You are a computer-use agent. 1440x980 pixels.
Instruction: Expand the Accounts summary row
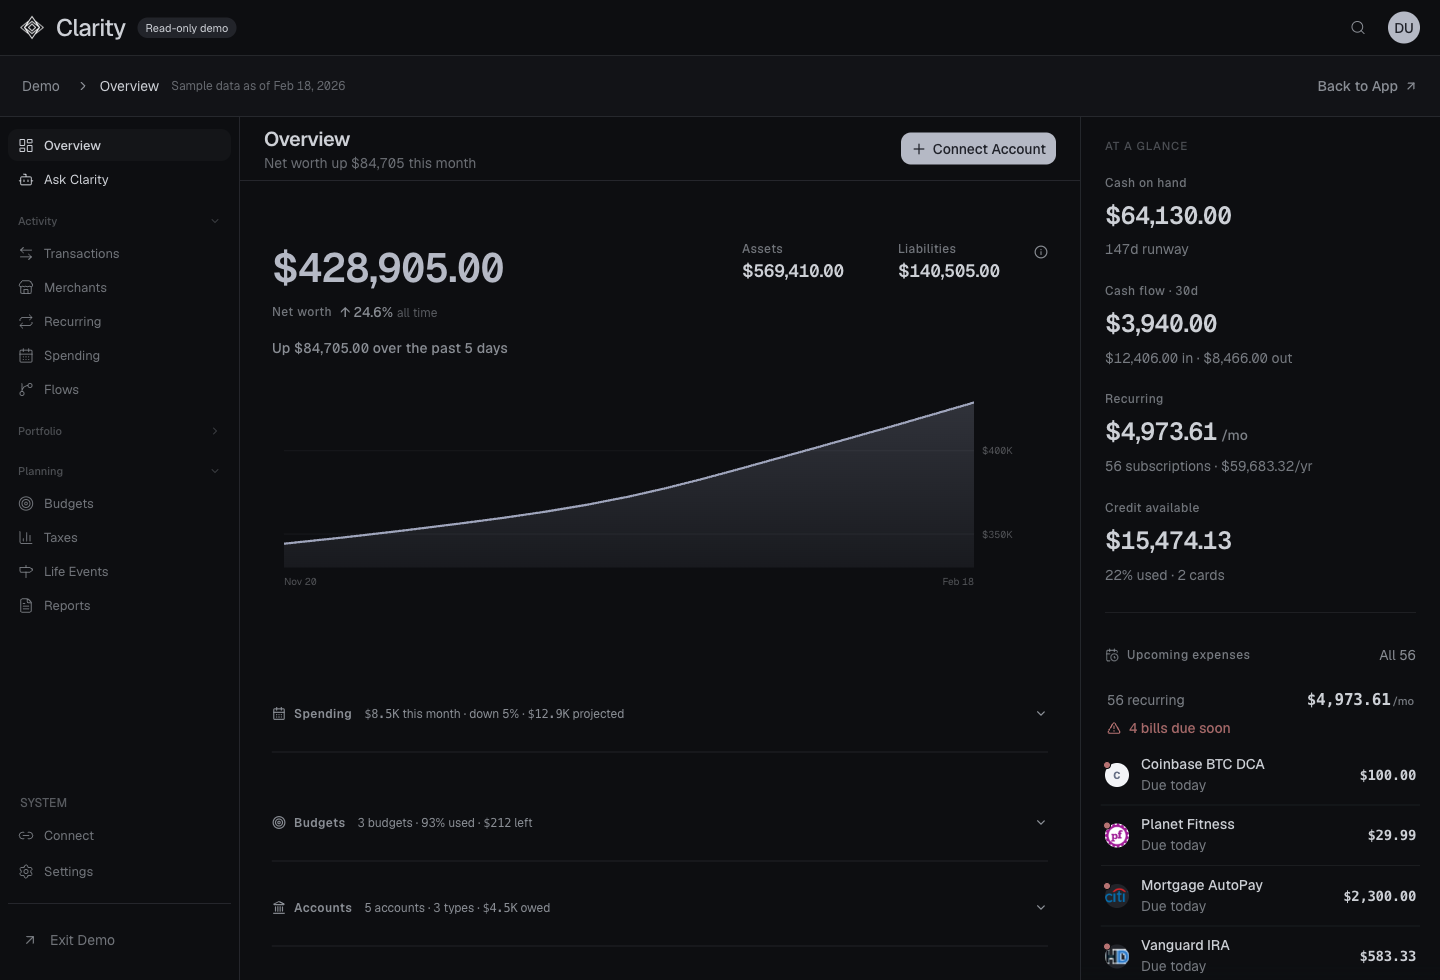pos(1040,907)
